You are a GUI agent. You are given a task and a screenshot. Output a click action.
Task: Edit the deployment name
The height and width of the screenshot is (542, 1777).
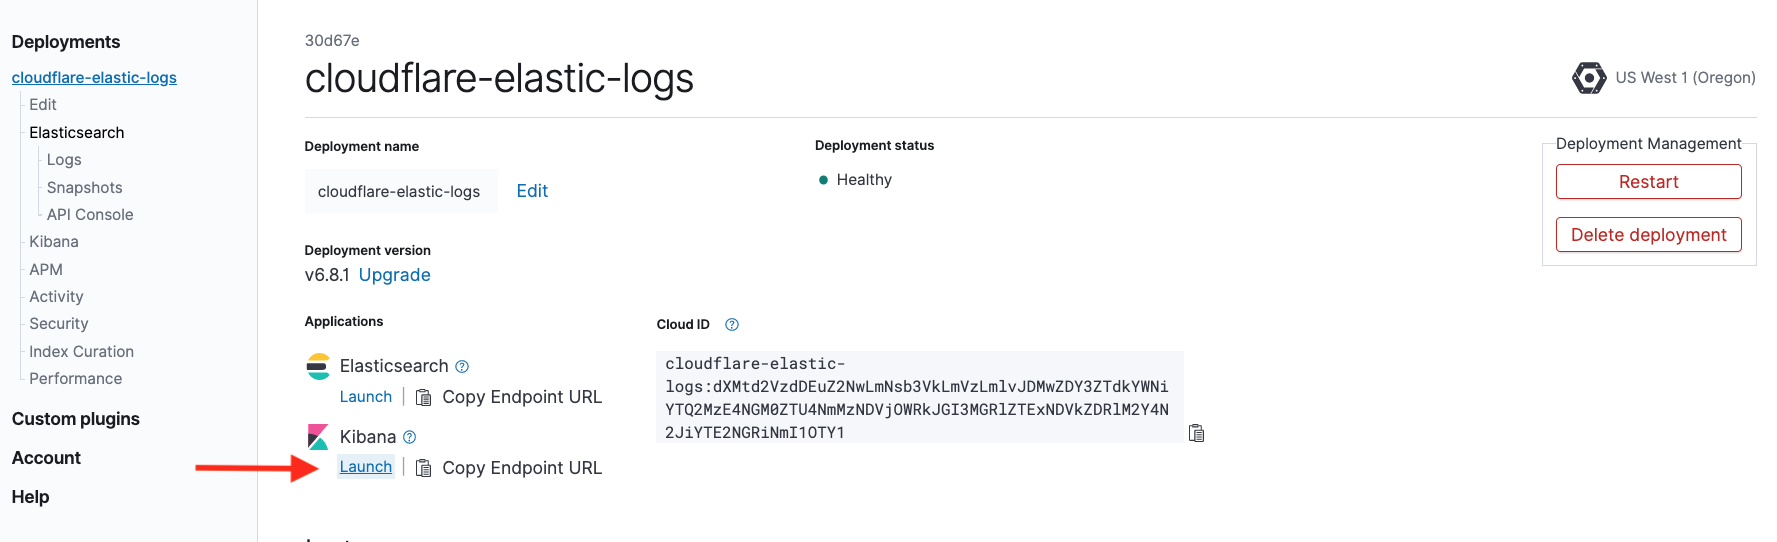pos(532,191)
